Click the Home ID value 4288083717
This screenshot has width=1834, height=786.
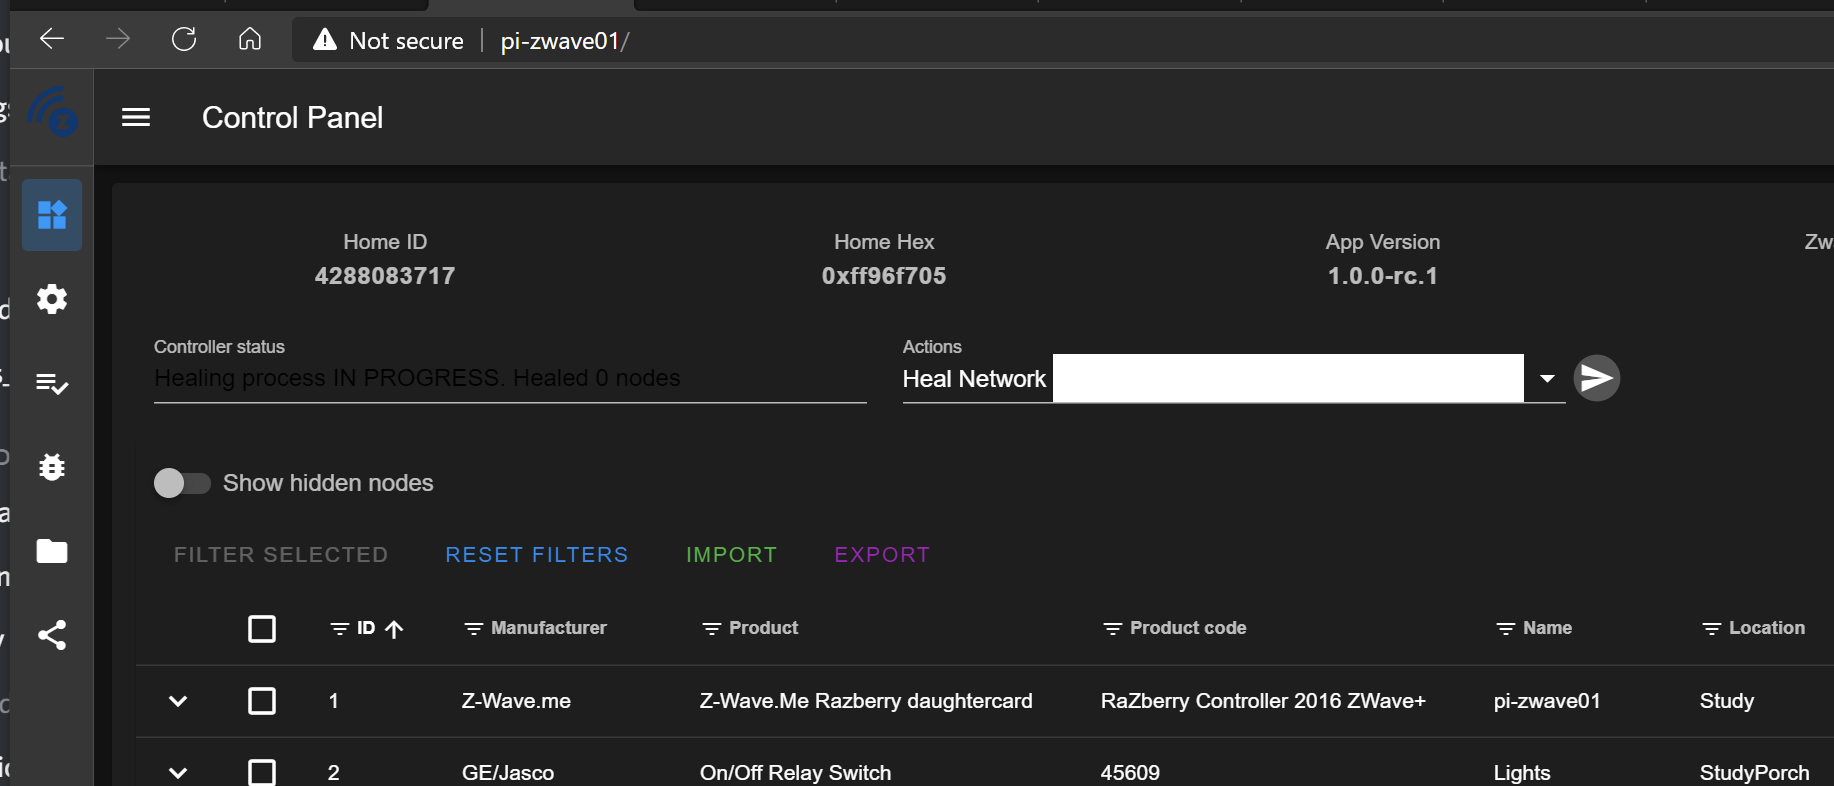[x=385, y=276]
